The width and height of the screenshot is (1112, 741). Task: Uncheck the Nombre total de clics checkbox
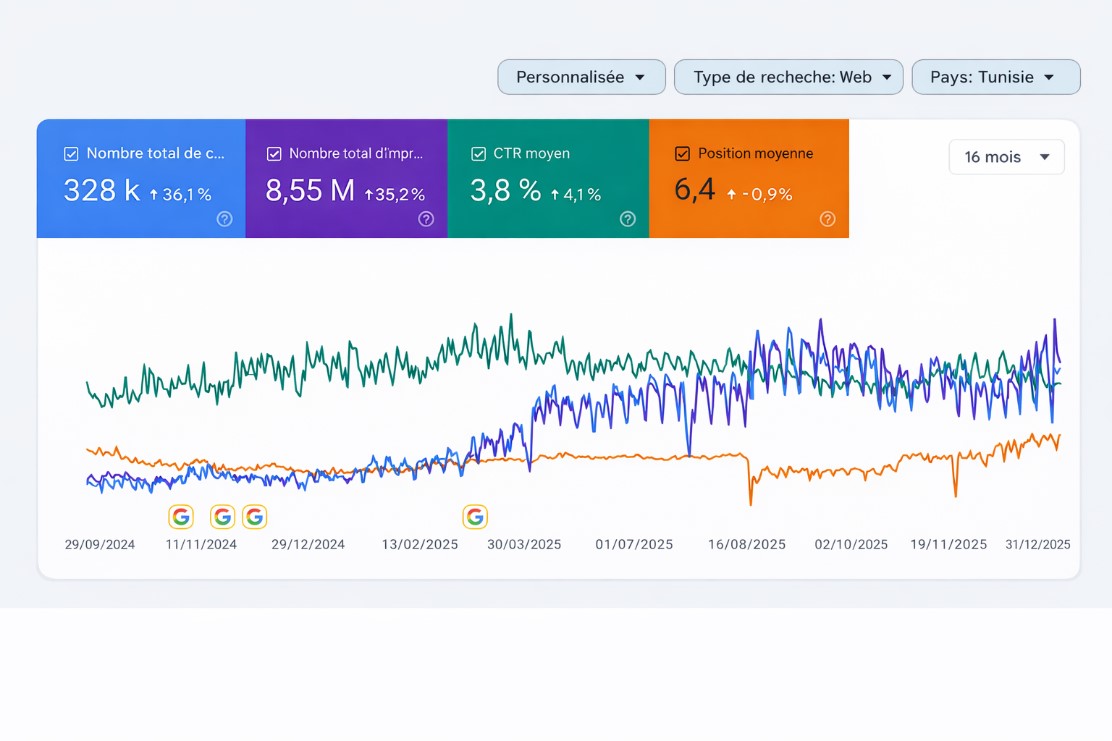click(71, 153)
